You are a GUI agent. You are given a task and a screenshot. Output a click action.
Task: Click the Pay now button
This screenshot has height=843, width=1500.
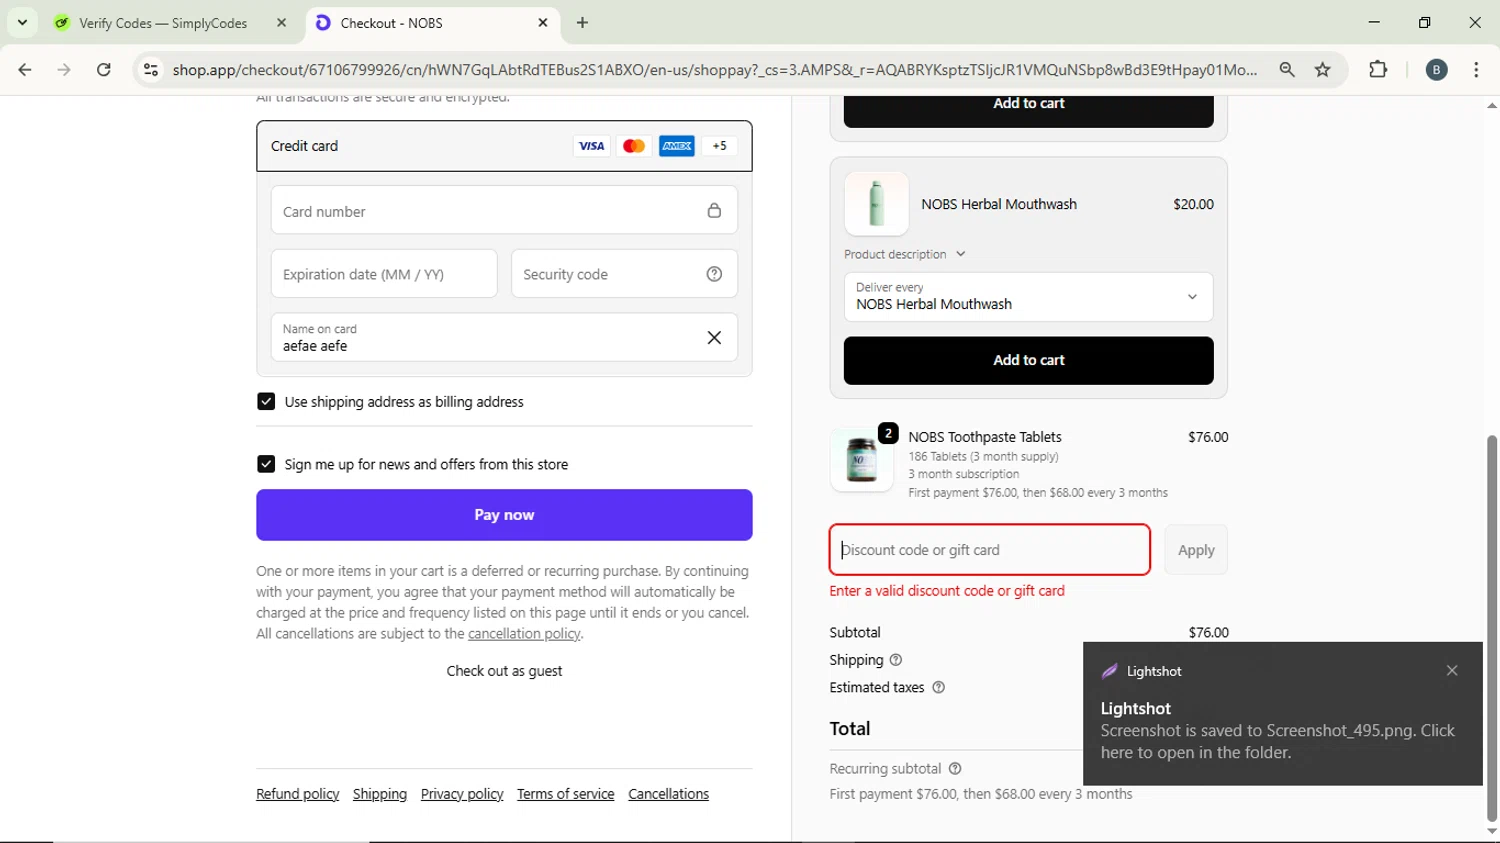coord(504,515)
